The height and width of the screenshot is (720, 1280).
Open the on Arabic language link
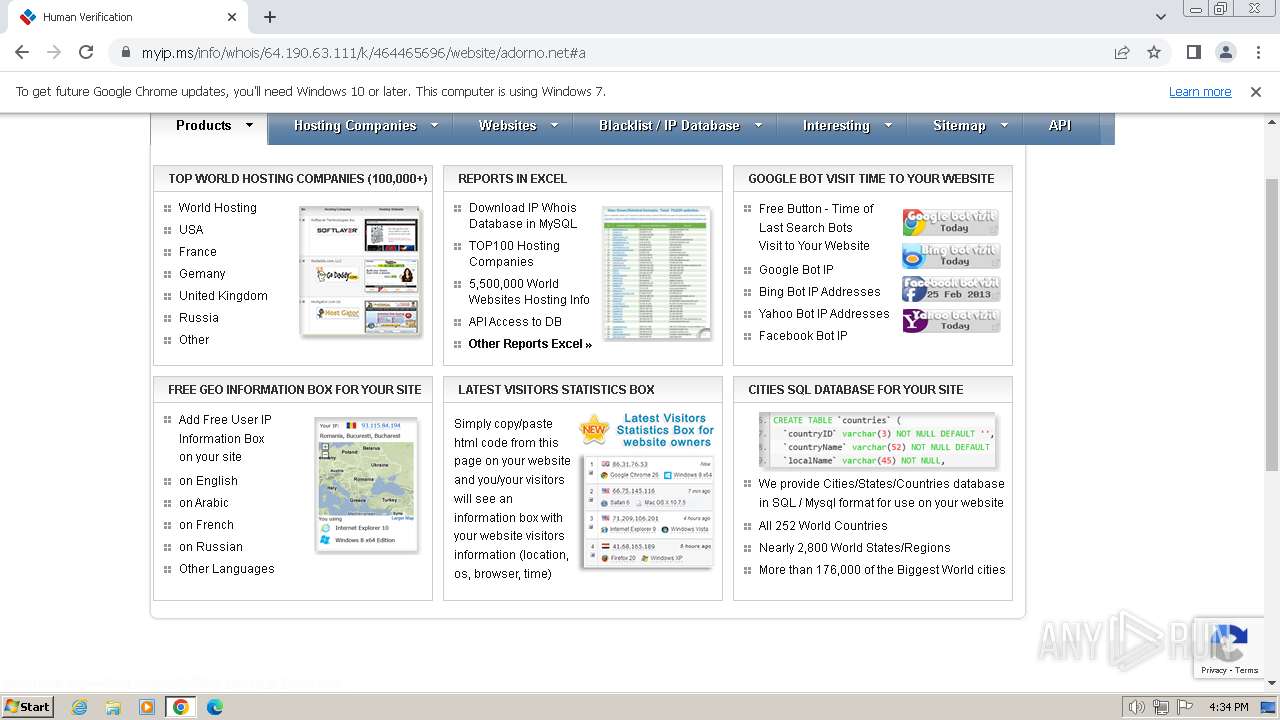[204, 503]
